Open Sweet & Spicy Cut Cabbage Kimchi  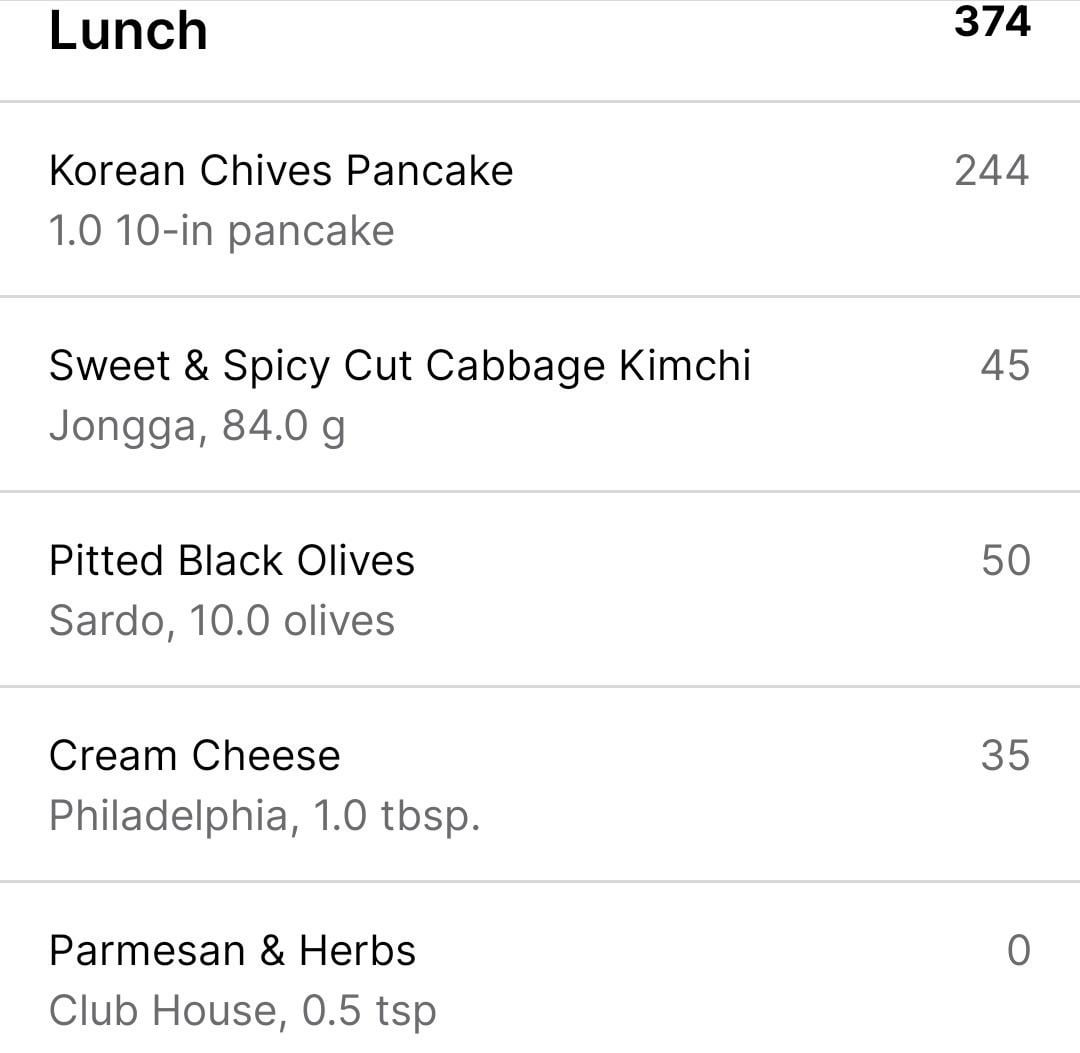(x=399, y=366)
